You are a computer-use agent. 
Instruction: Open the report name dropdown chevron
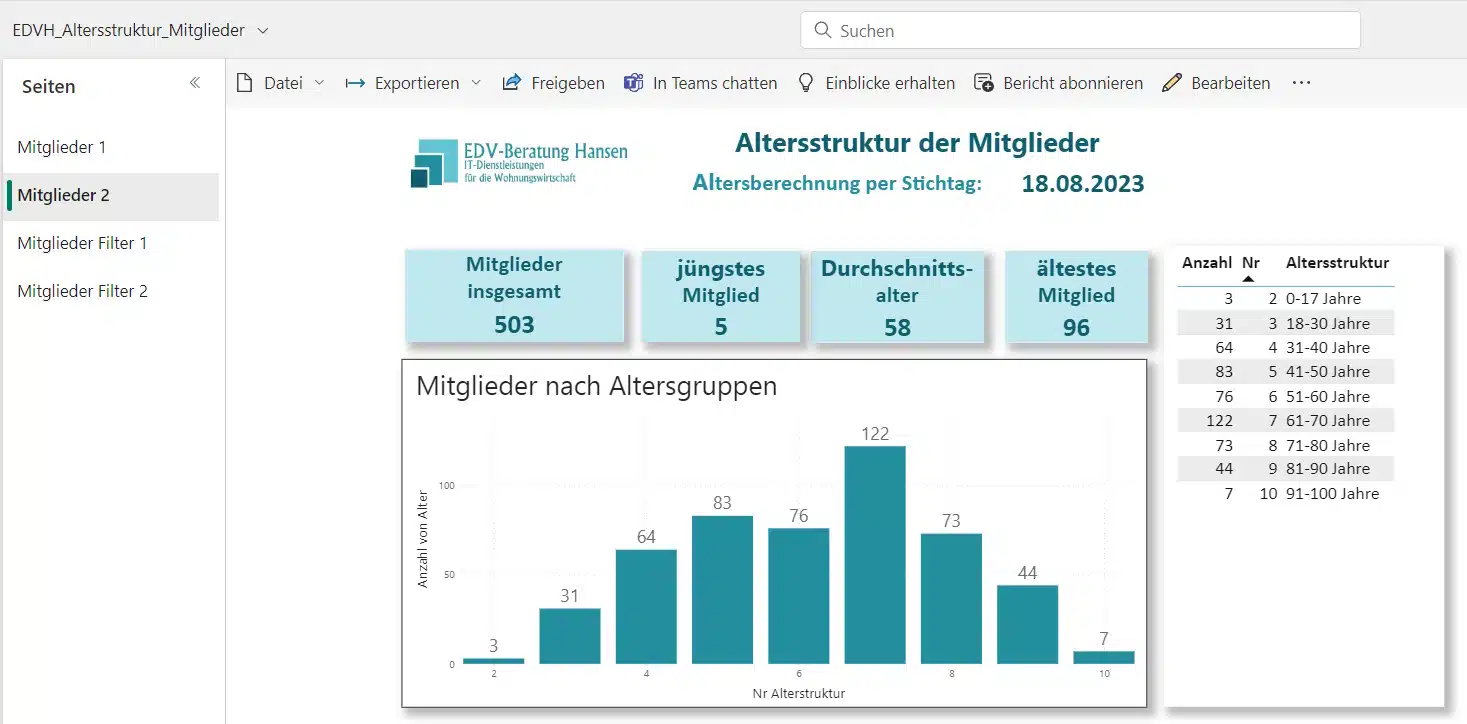[x=263, y=31]
